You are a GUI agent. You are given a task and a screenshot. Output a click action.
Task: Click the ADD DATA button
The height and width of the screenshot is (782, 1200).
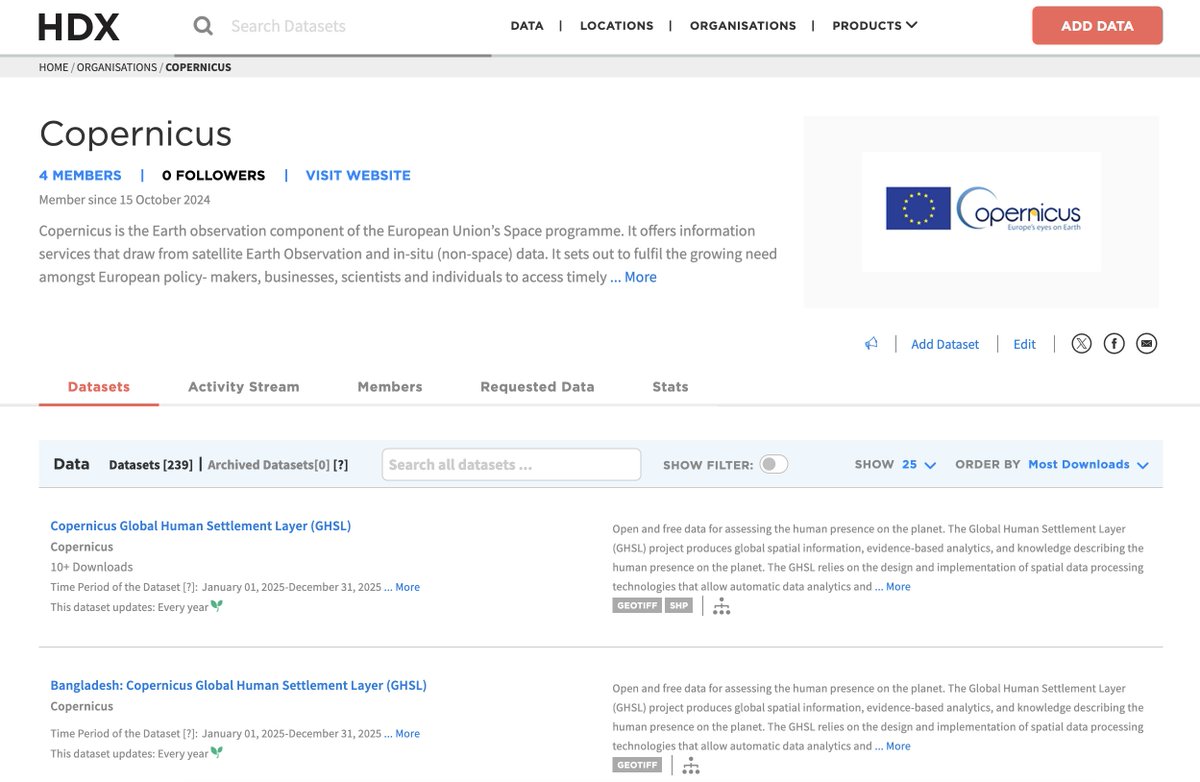pos(1097,26)
